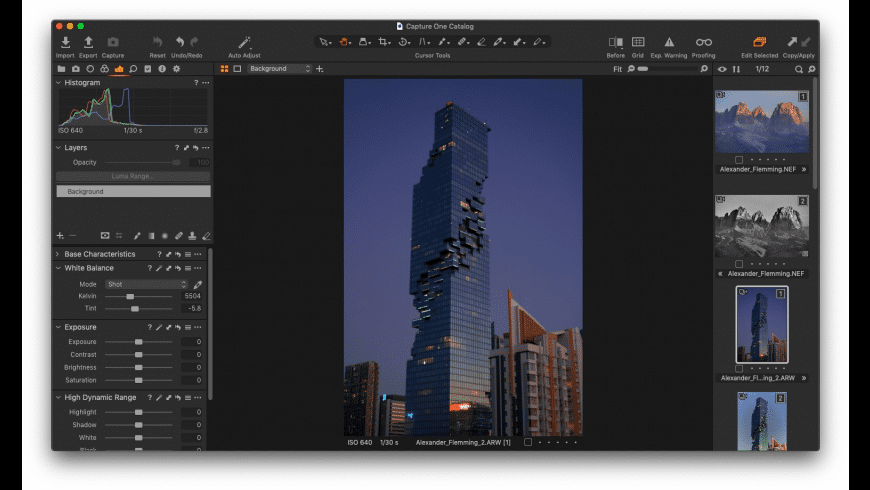Add new layer using viewer plus icon
The height and width of the screenshot is (490, 870).
coord(320,69)
